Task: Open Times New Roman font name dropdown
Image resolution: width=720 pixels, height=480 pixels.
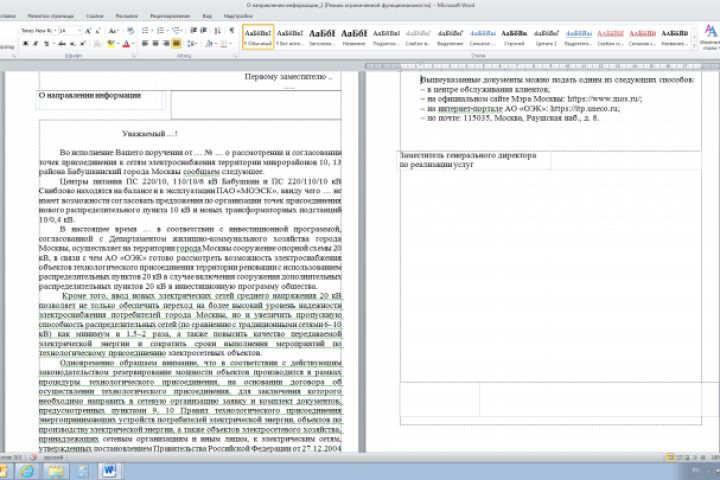Action: 56,31
